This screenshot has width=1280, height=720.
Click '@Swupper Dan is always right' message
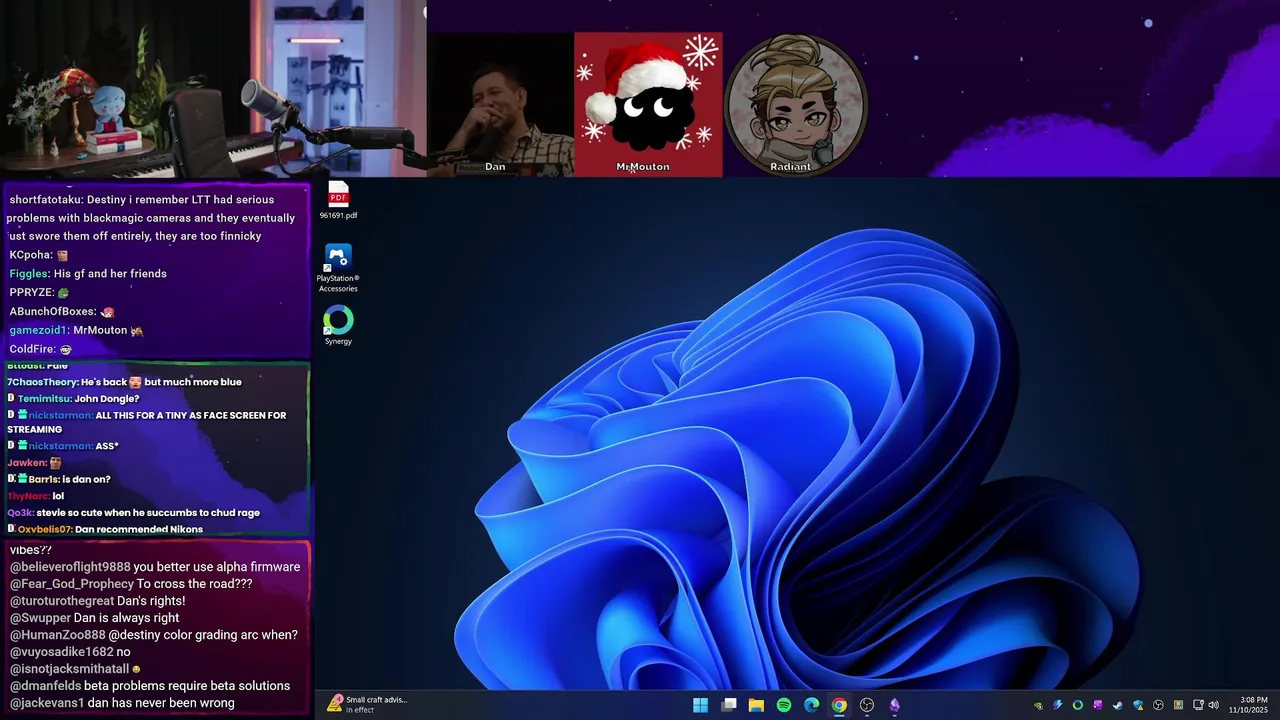[x=94, y=618]
